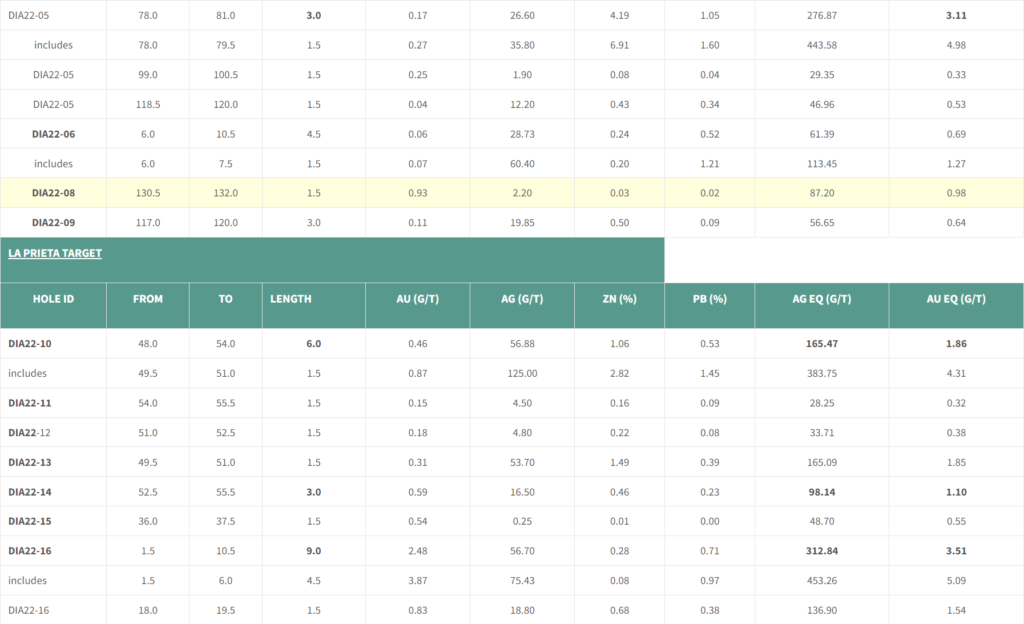Click the FROM column header
The height and width of the screenshot is (624, 1024).
tap(148, 298)
